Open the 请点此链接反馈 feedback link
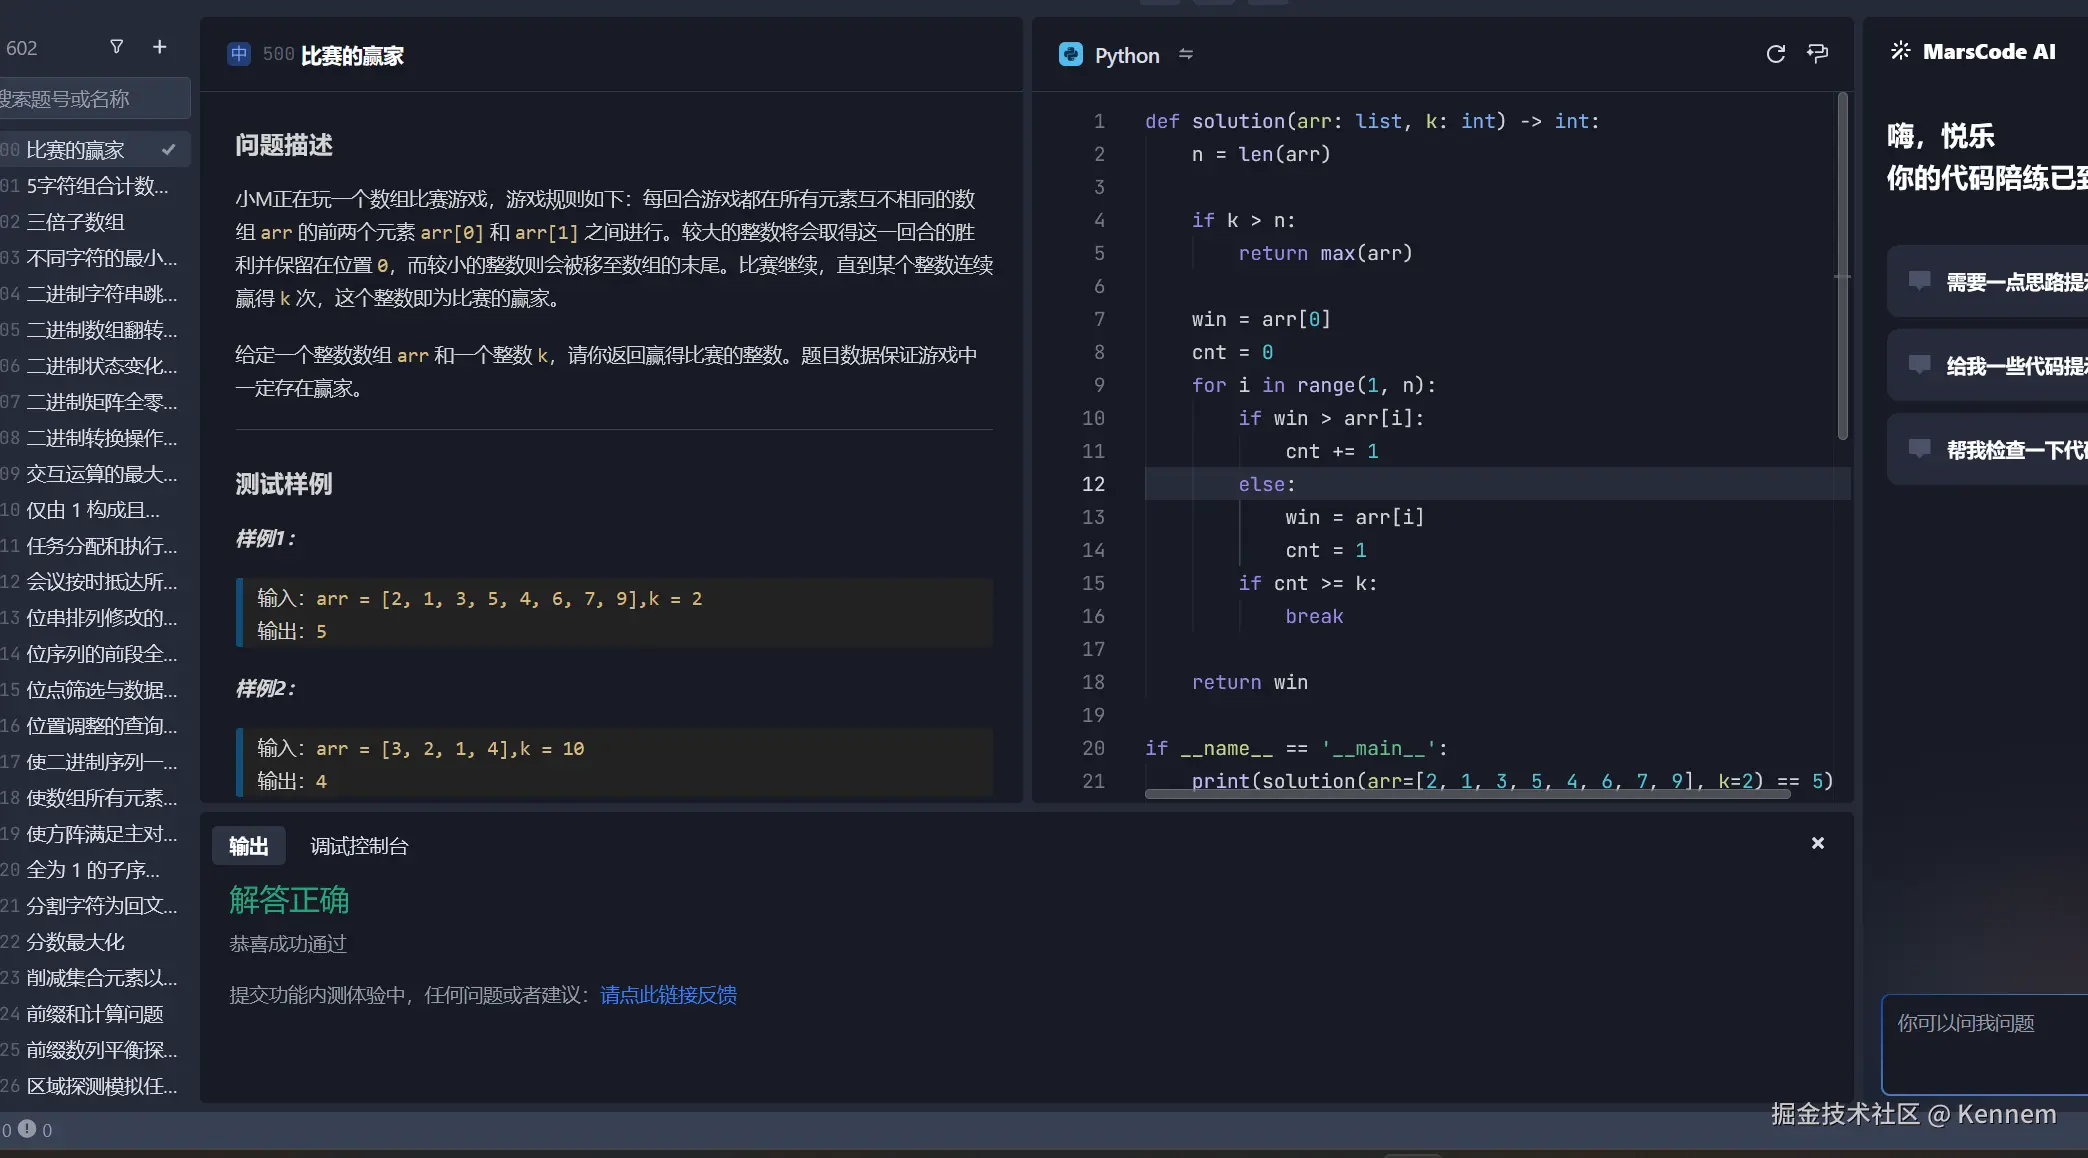Screen dimensions: 2088x1158 tap(668, 995)
